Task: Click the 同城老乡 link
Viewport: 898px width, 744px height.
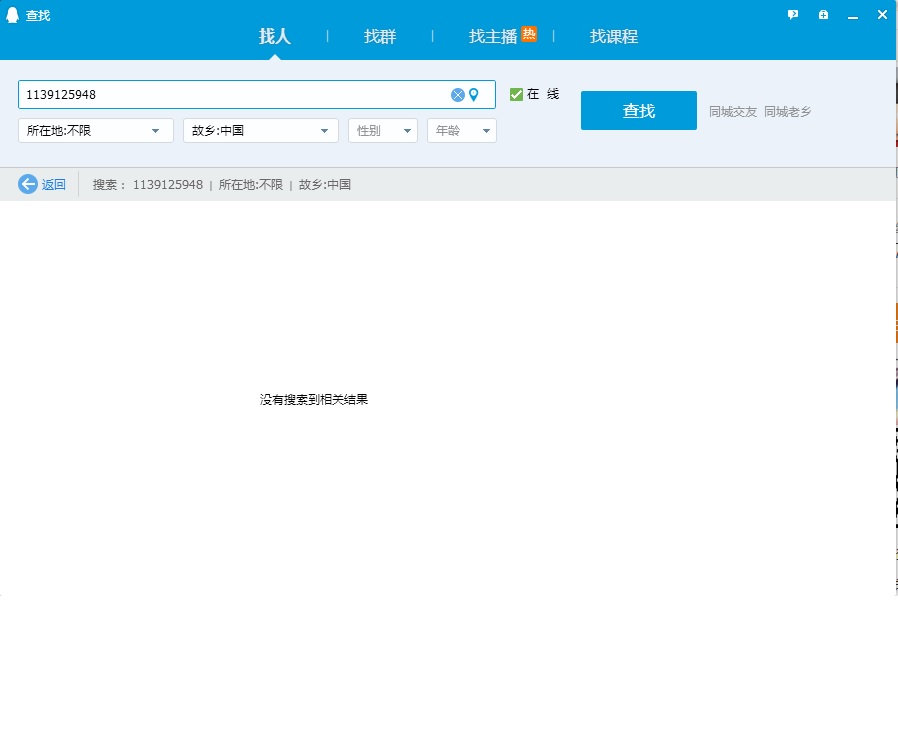Action: (788, 112)
